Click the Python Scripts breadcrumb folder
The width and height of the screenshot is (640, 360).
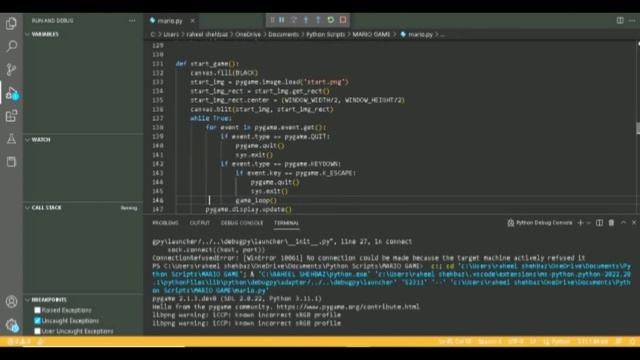(325, 35)
